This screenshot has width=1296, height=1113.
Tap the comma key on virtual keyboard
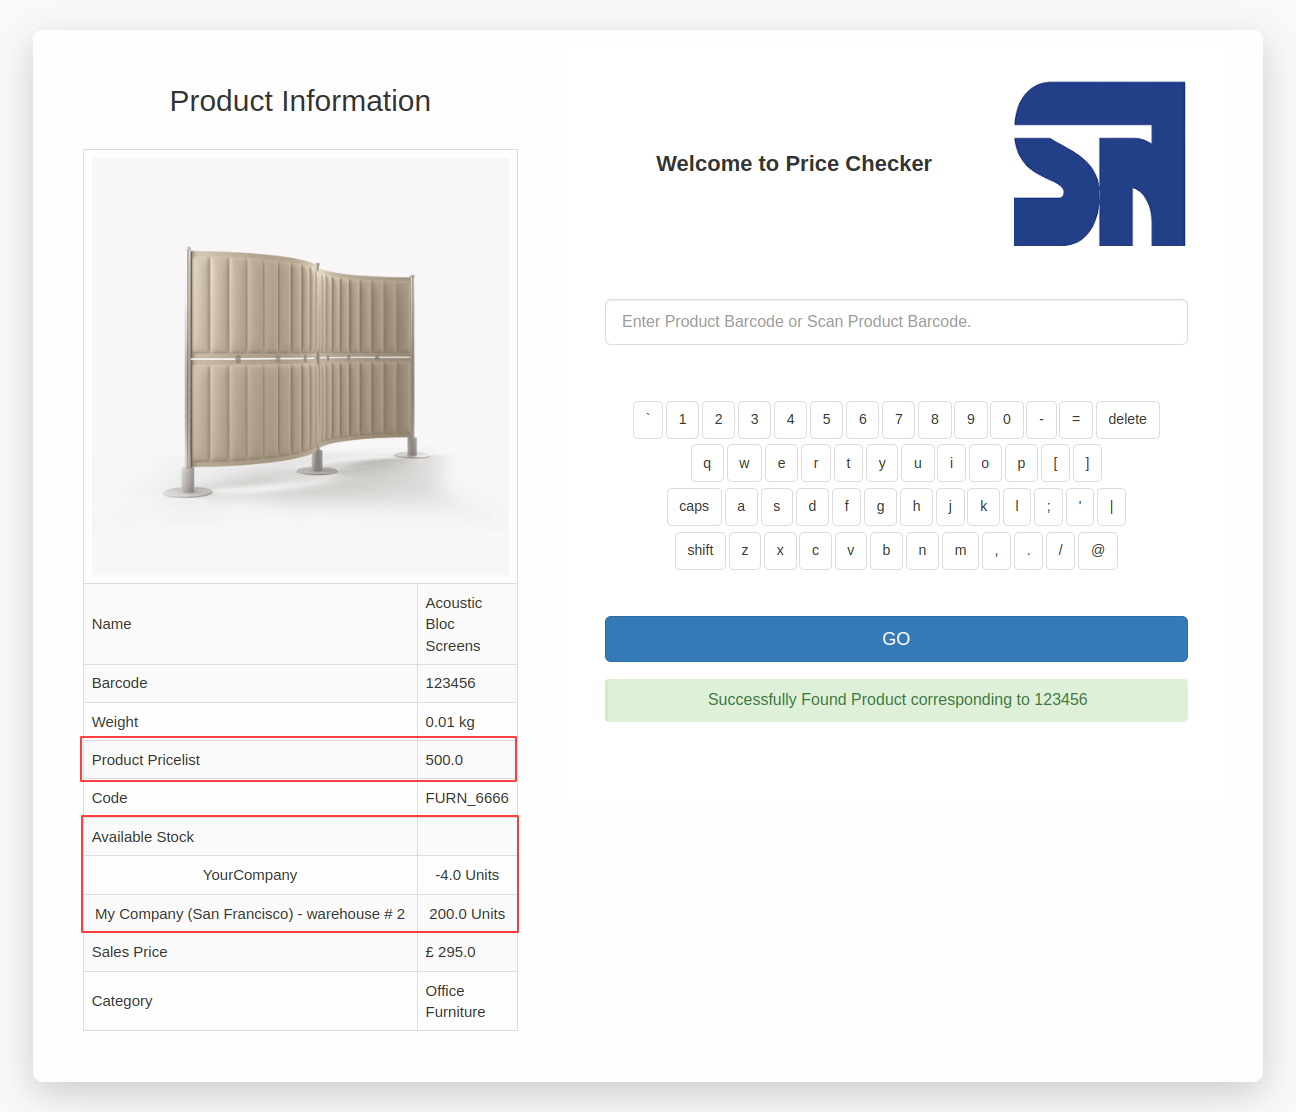click(996, 551)
